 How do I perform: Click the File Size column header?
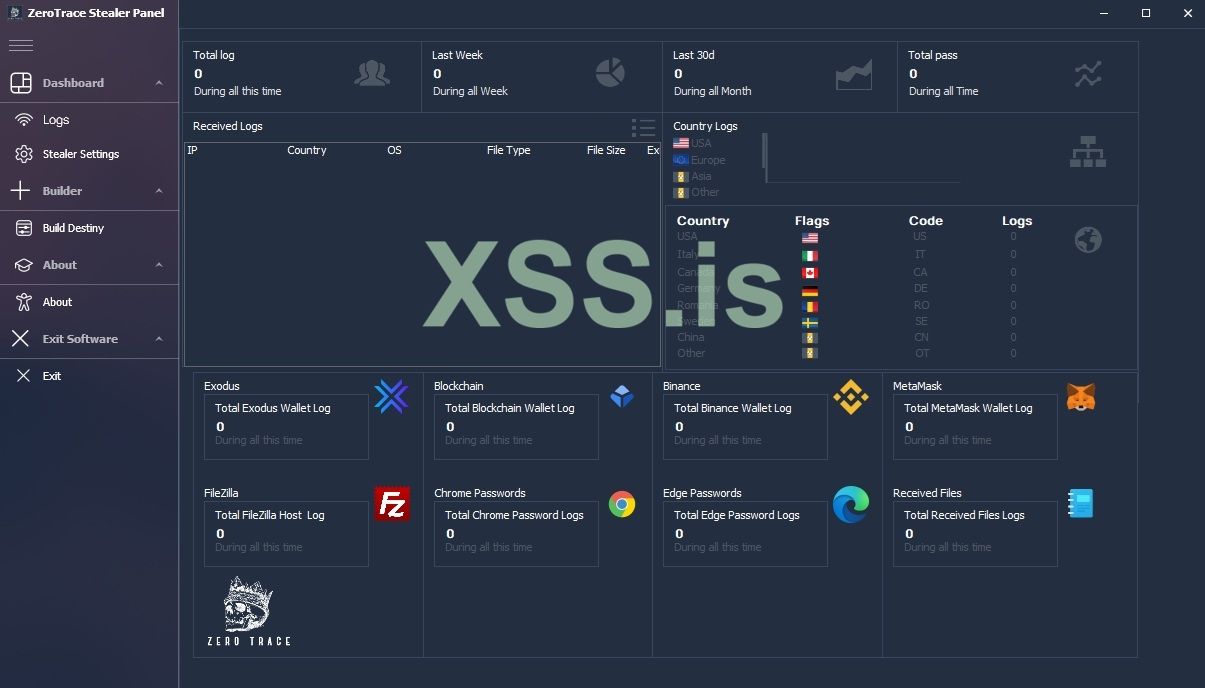(x=606, y=150)
